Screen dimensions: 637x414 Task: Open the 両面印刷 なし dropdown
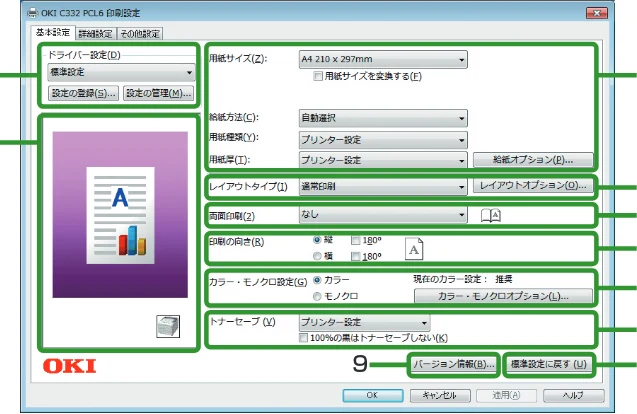coord(383,215)
